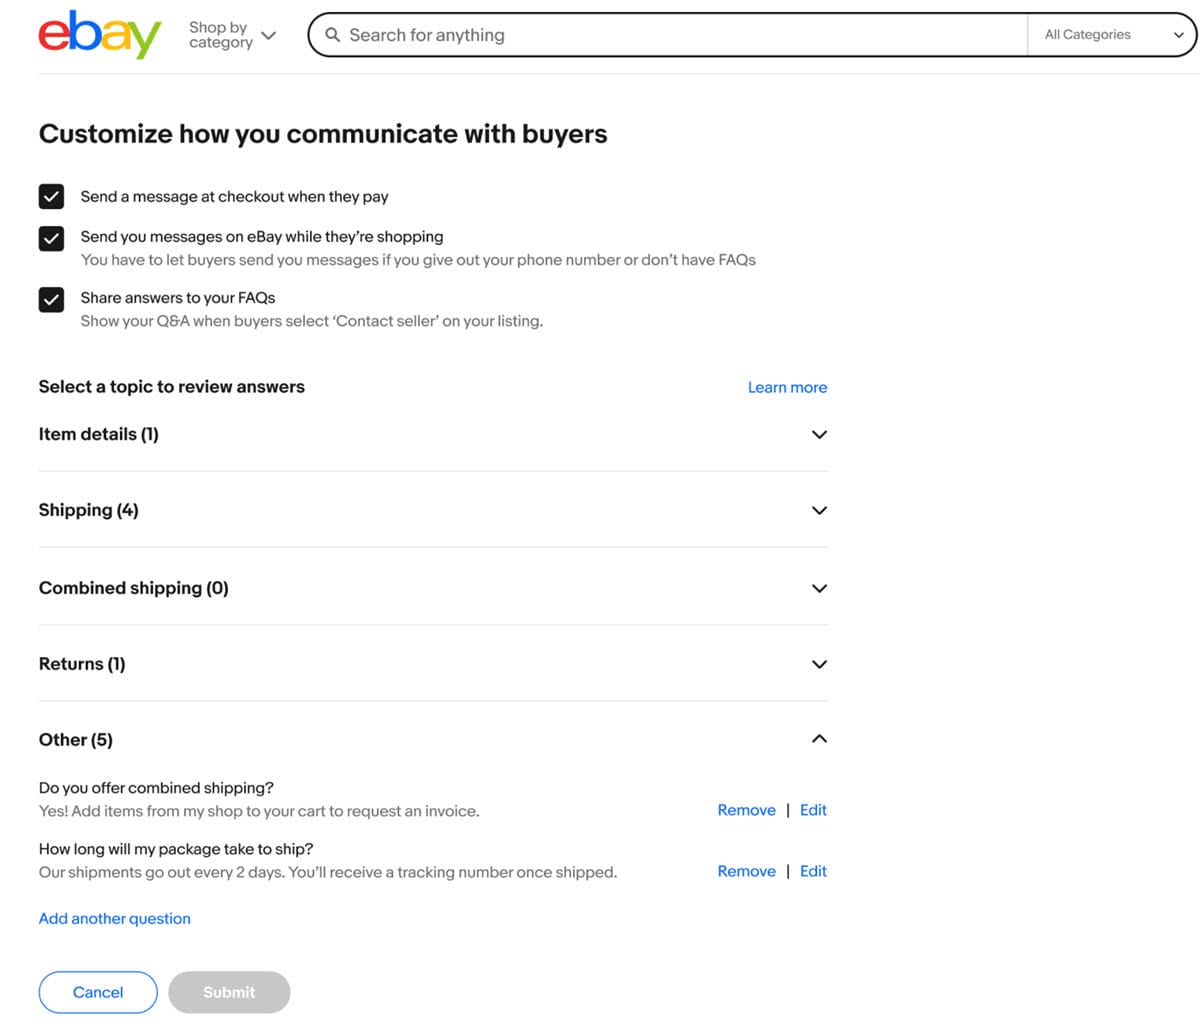Click the search magnifier icon
Image resolution: width=1200 pixels, height=1029 pixels.
coord(330,34)
